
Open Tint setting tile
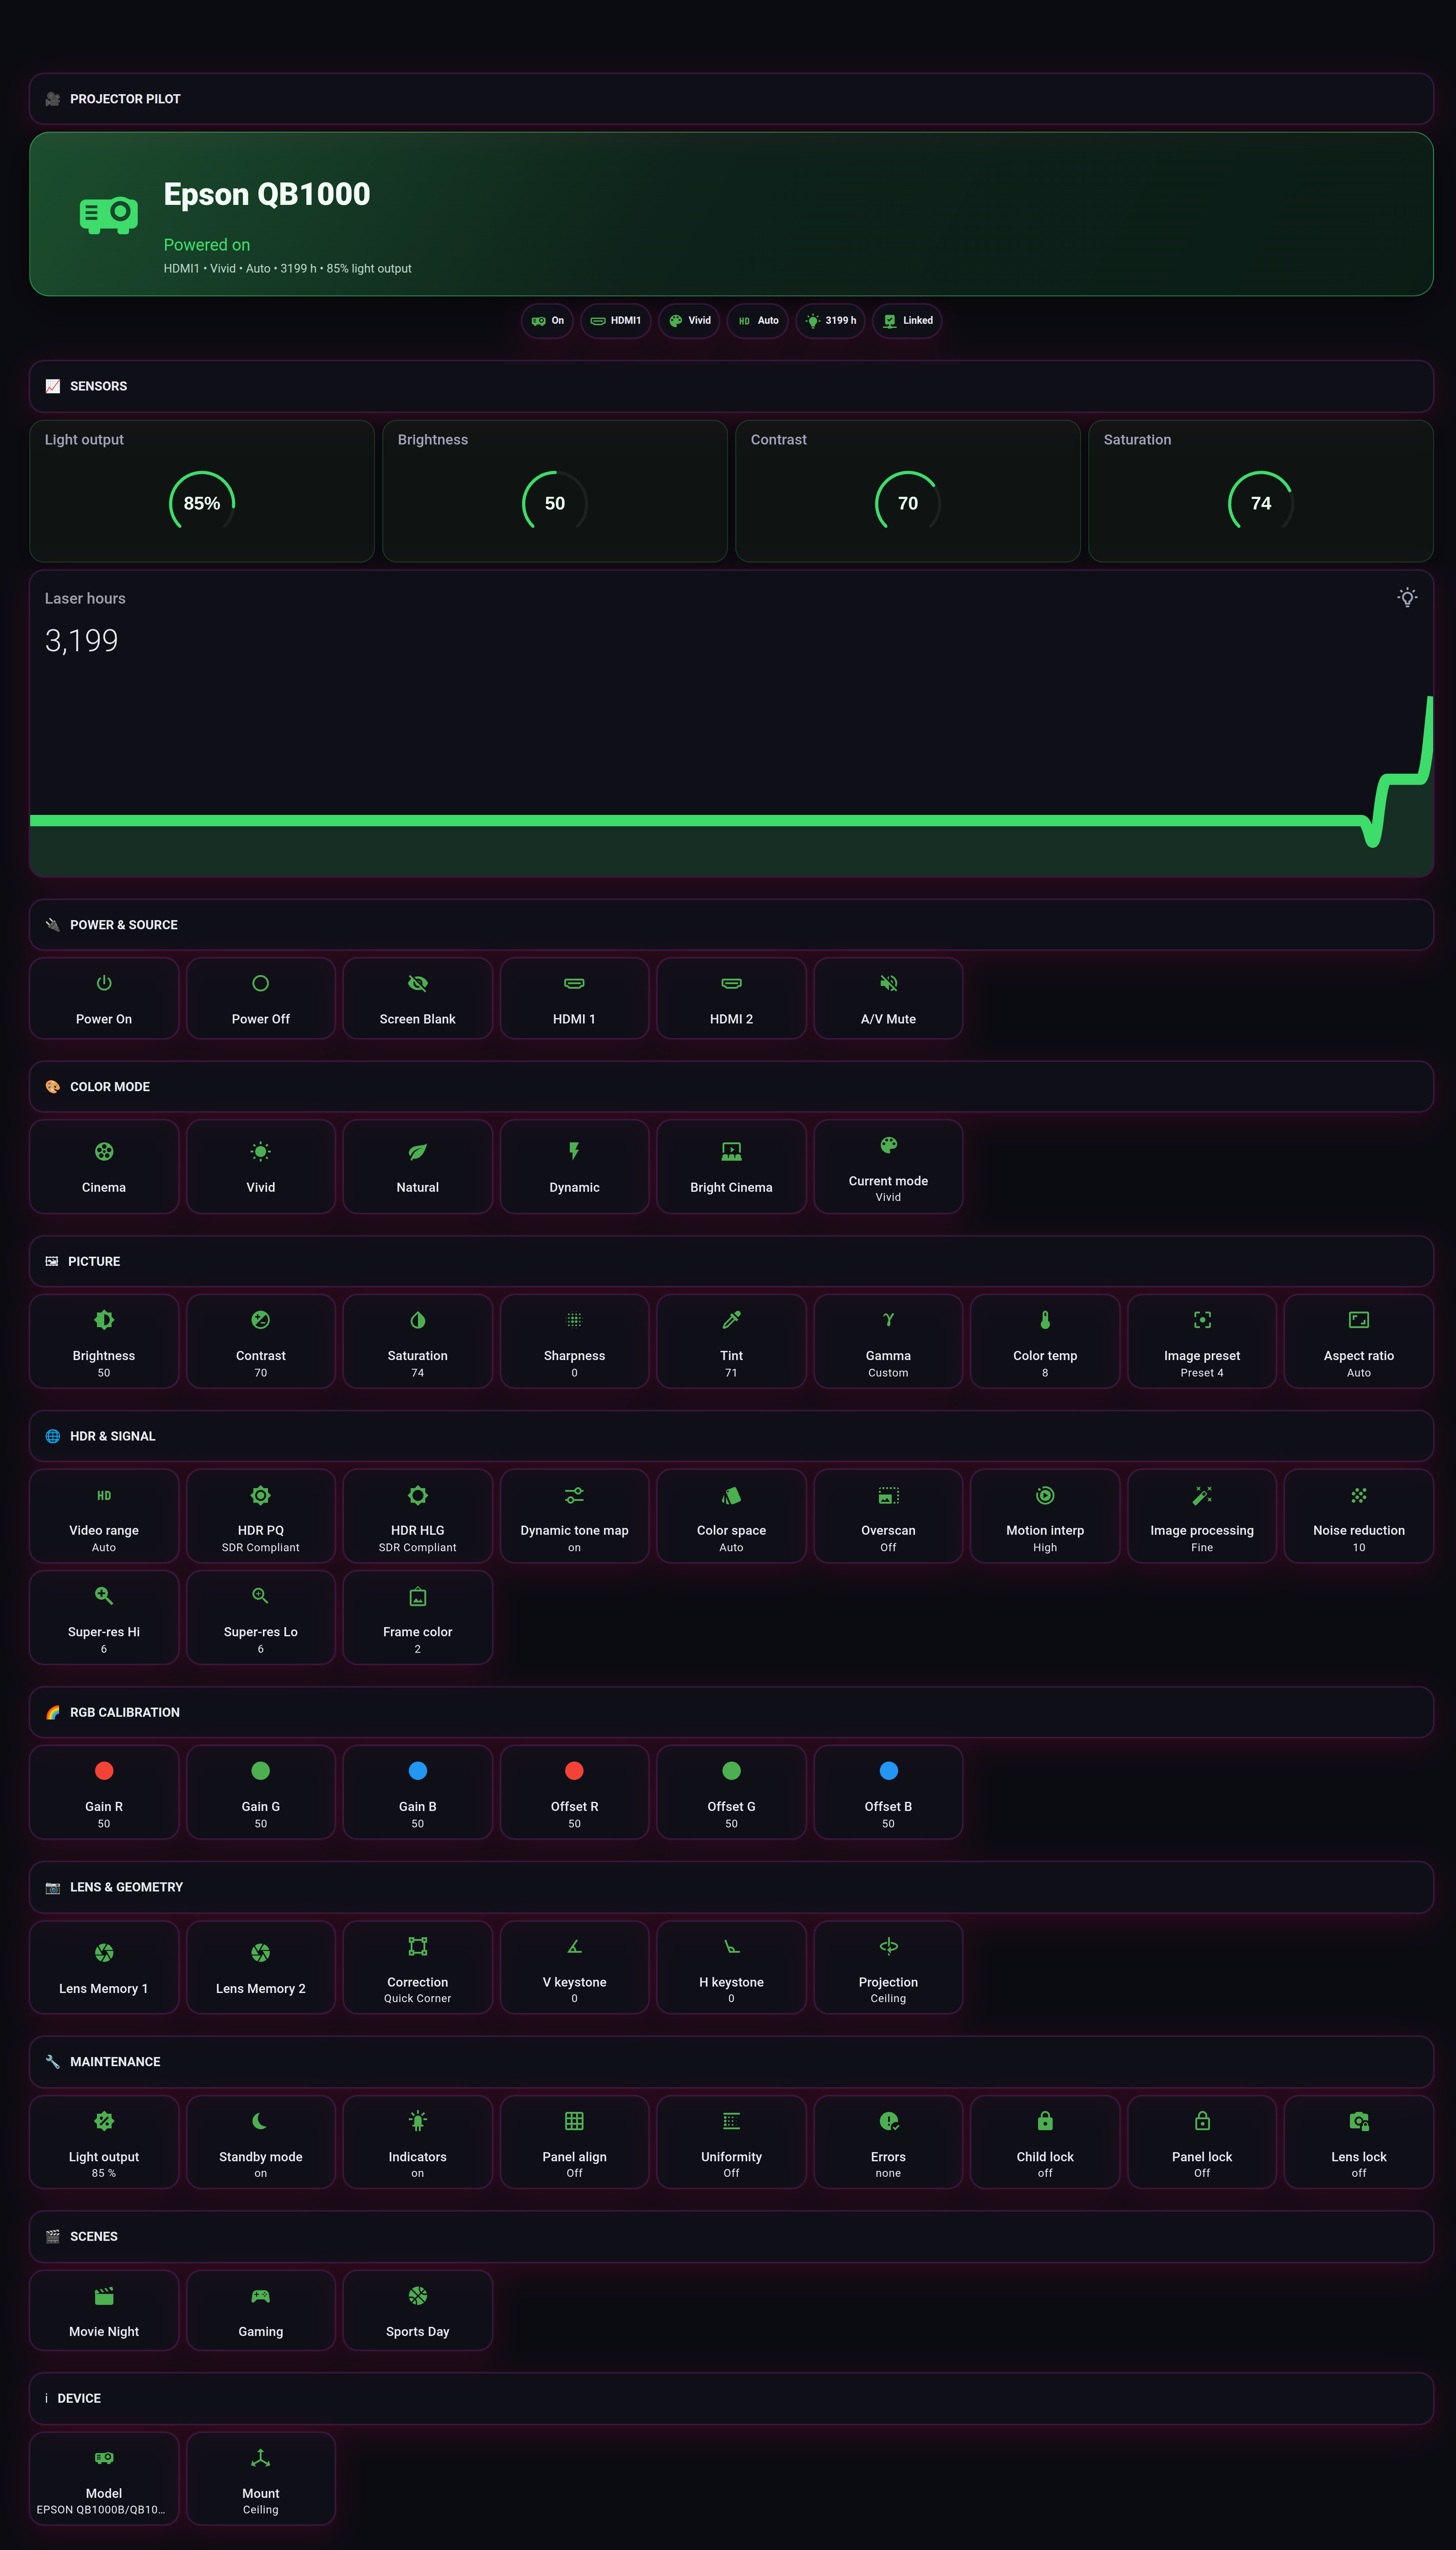click(731, 1341)
